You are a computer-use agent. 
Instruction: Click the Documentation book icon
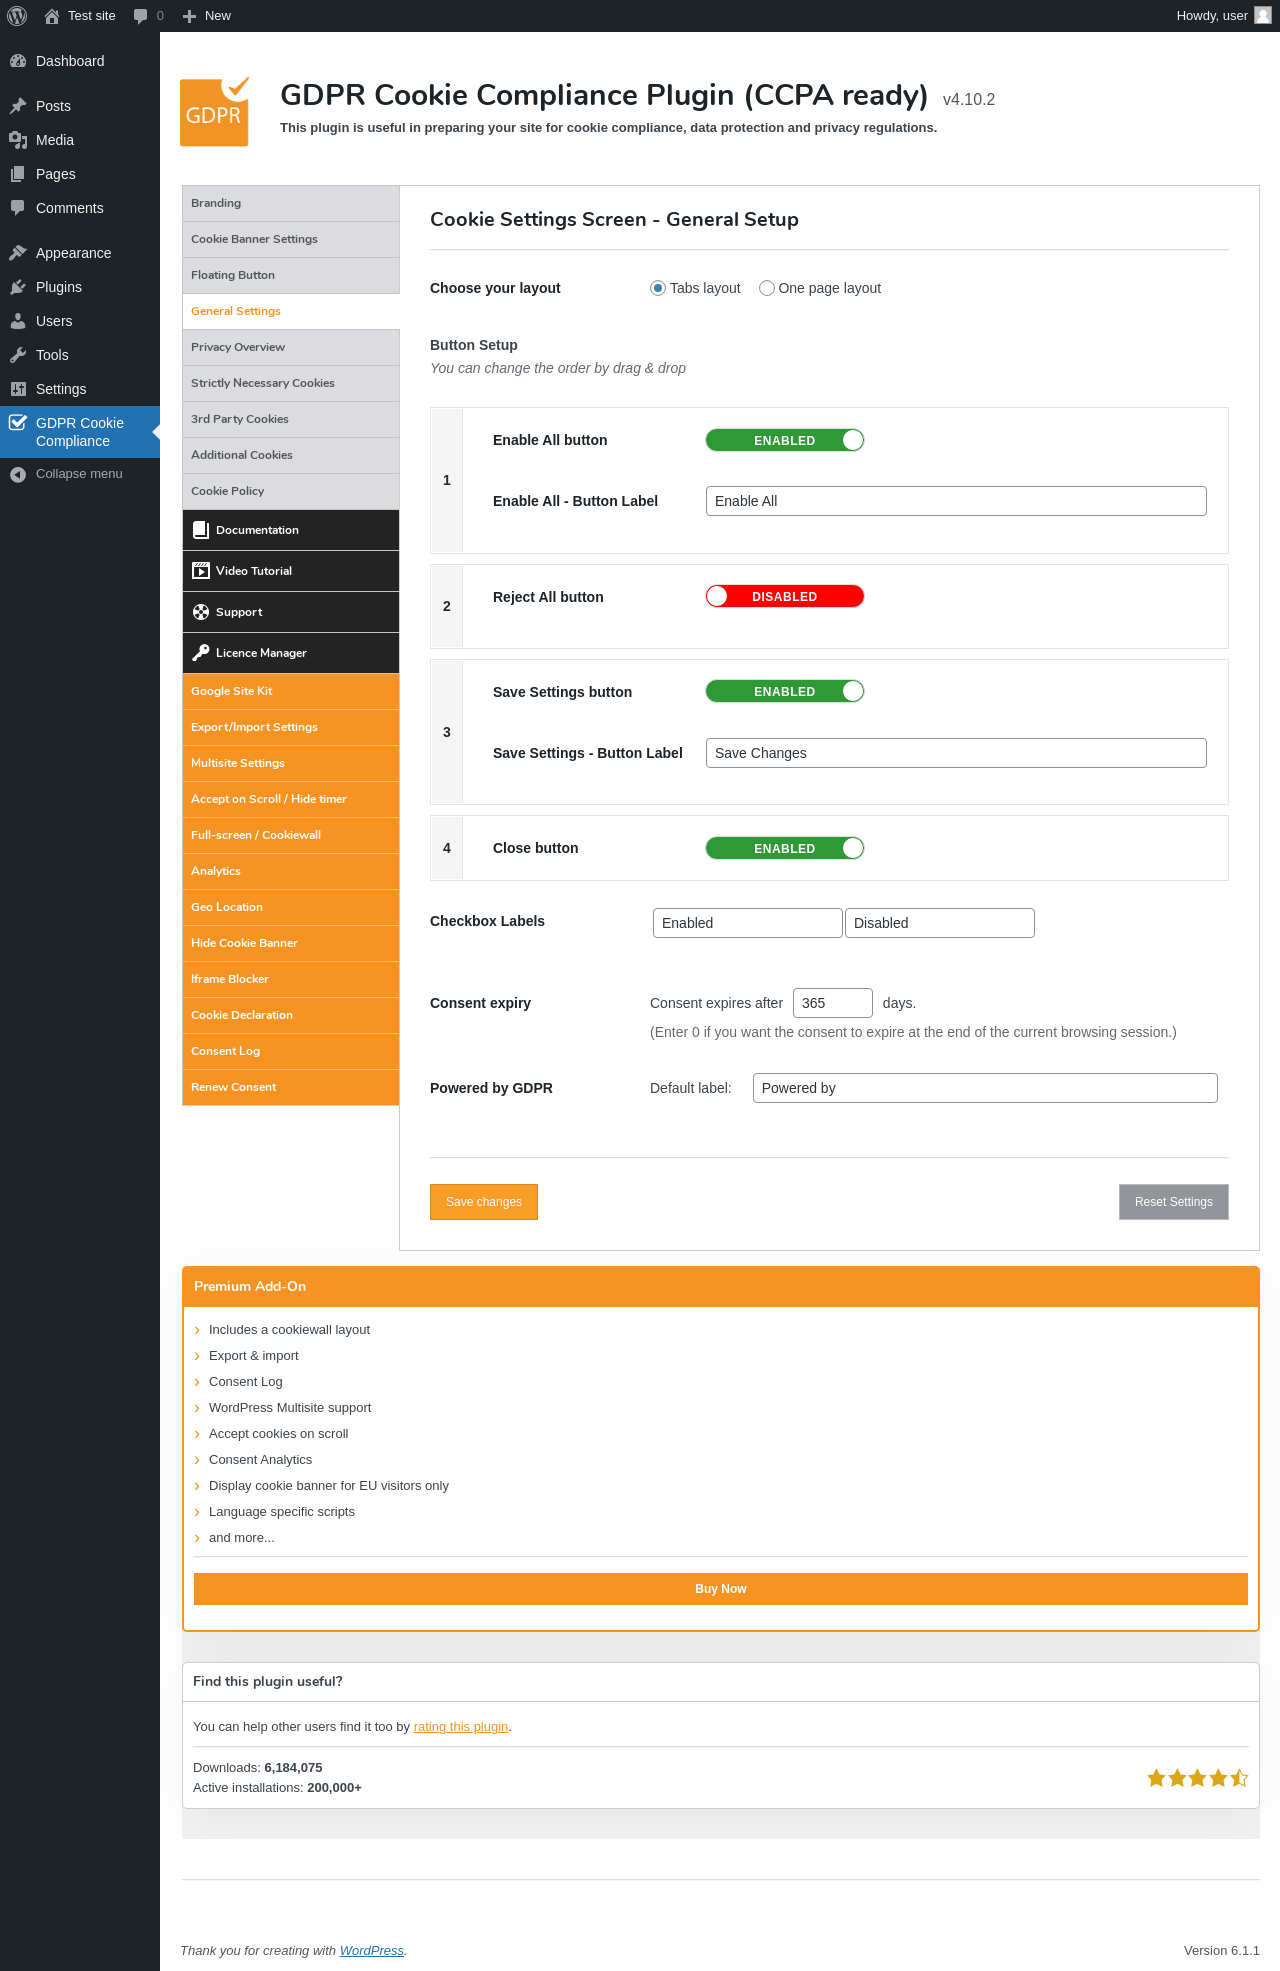coord(201,530)
